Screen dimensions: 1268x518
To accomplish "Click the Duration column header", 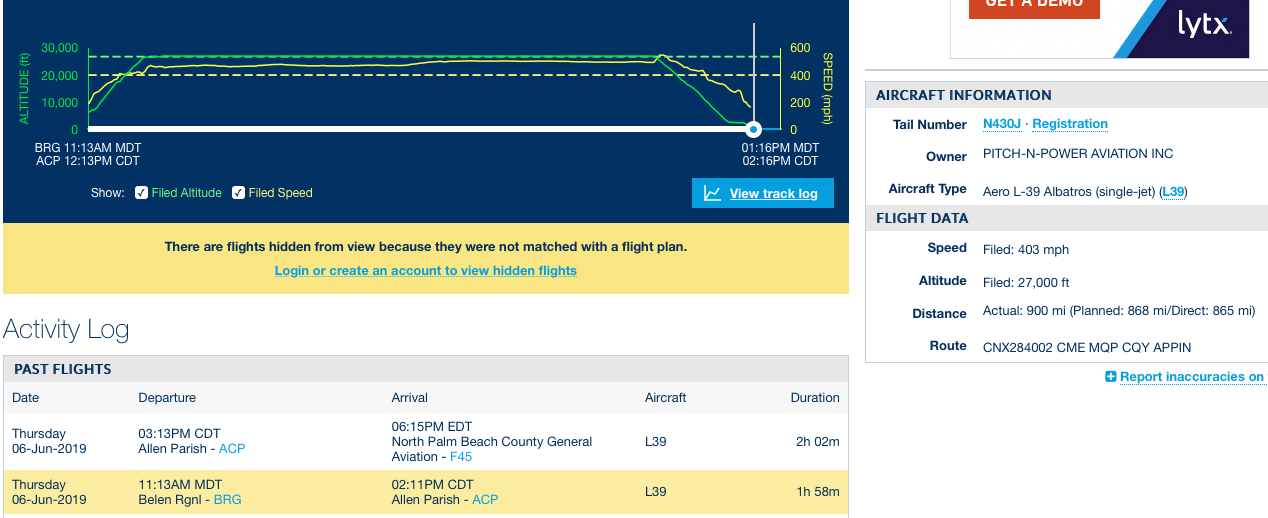I will coord(814,398).
